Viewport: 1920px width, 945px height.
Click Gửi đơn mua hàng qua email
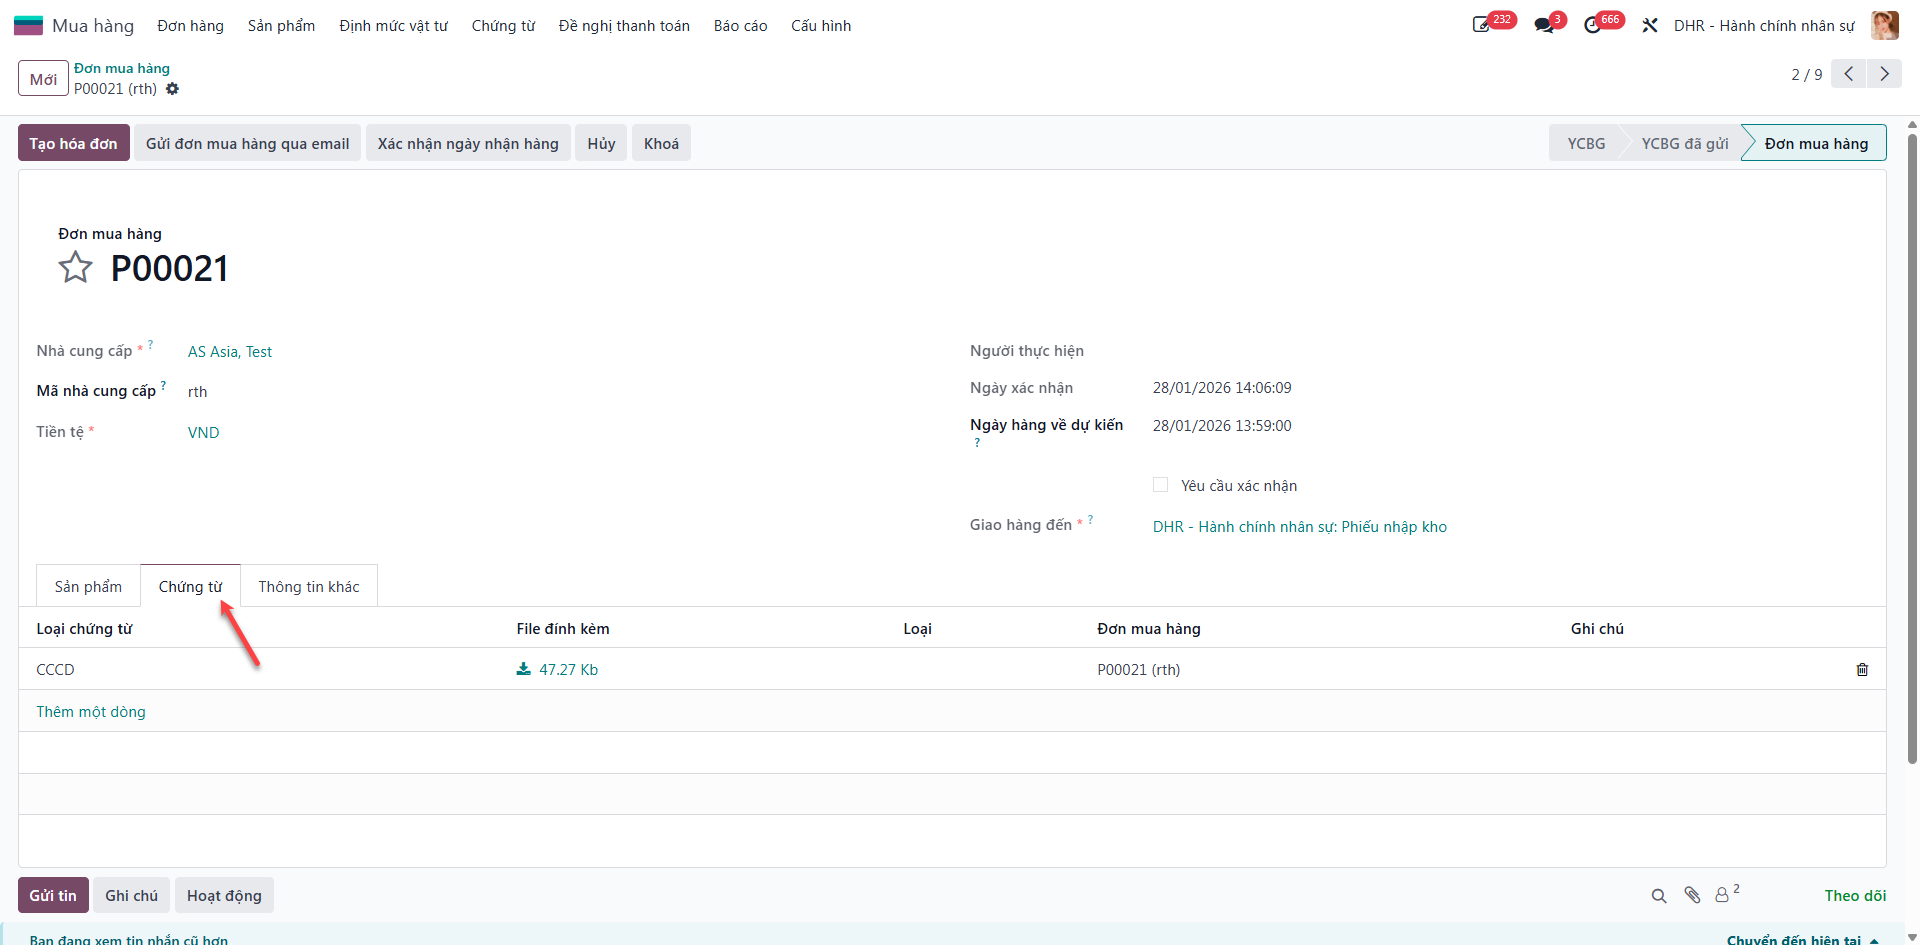tap(248, 143)
